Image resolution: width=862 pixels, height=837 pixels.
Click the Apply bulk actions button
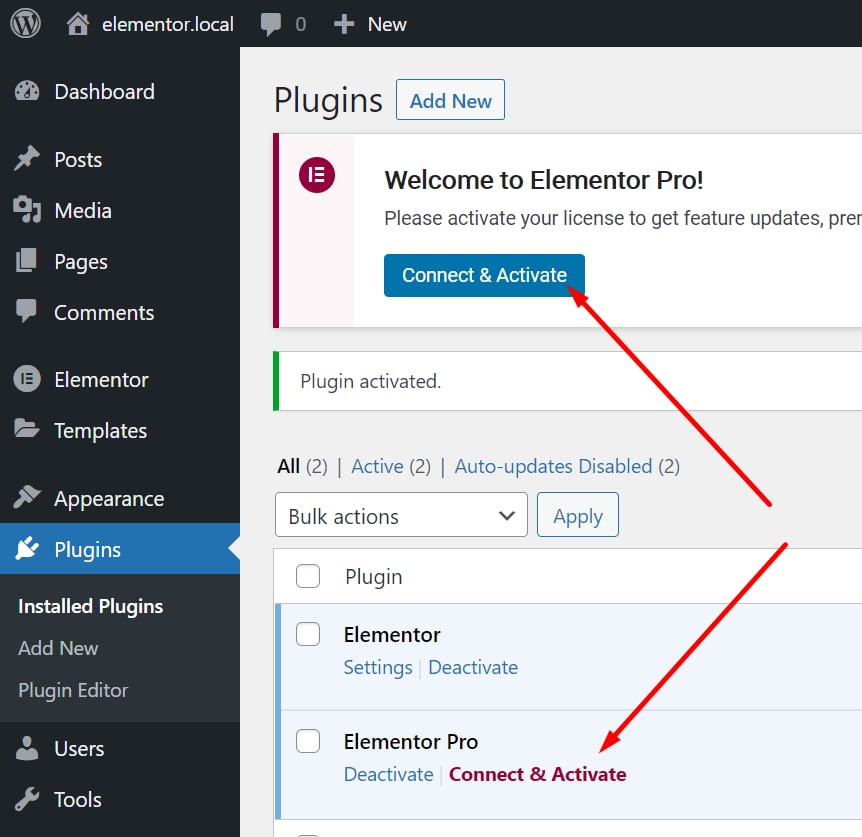[x=578, y=515]
